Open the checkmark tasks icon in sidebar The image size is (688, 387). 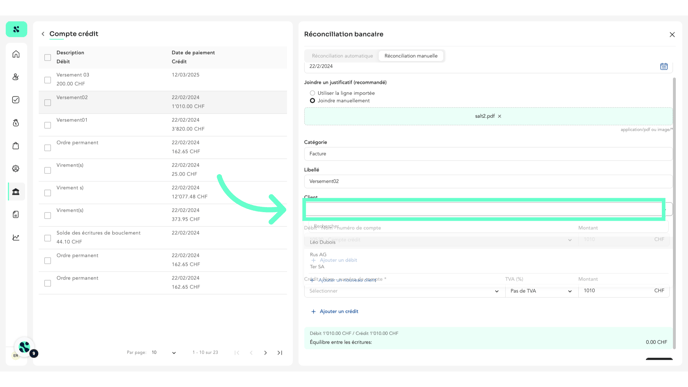point(16,100)
